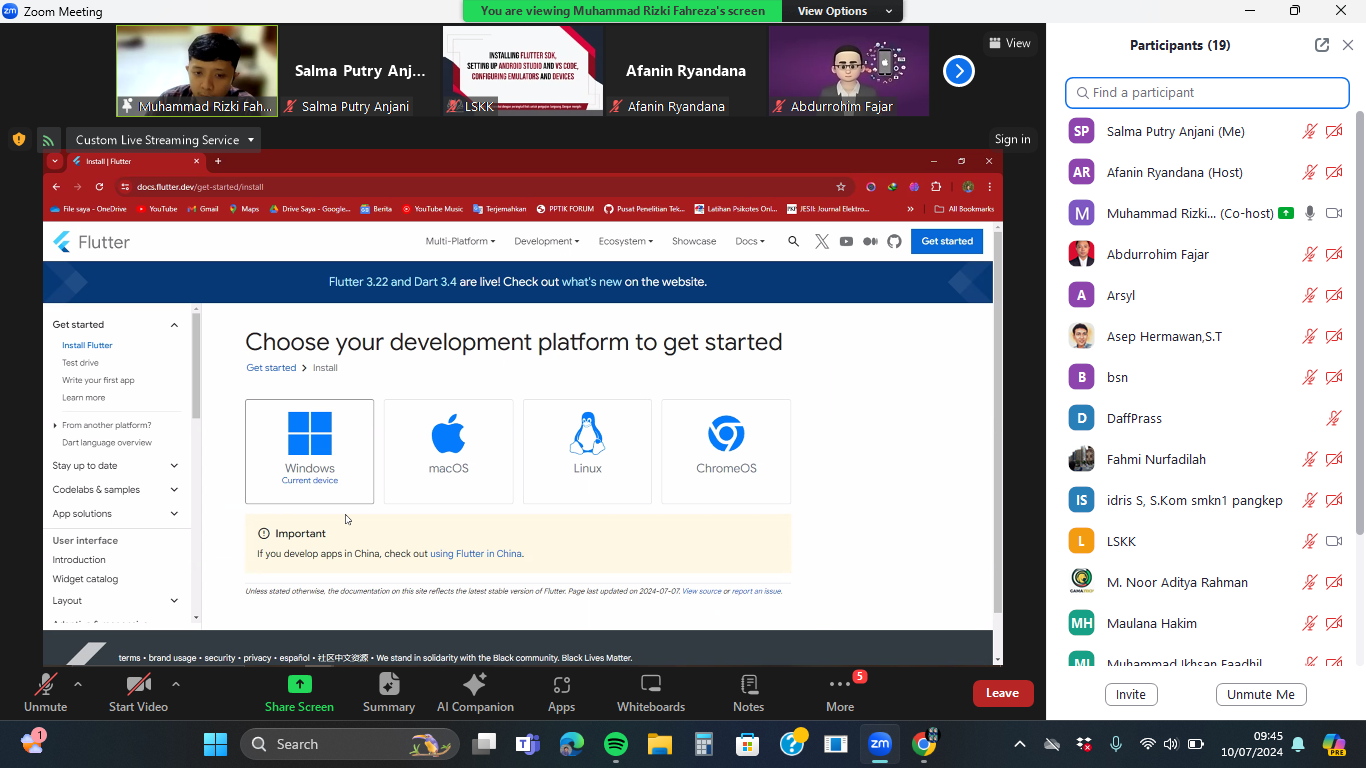1366x768 pixels.
Task: Show next video thumbnails with arrow
Action: click(x=958, y=71)
